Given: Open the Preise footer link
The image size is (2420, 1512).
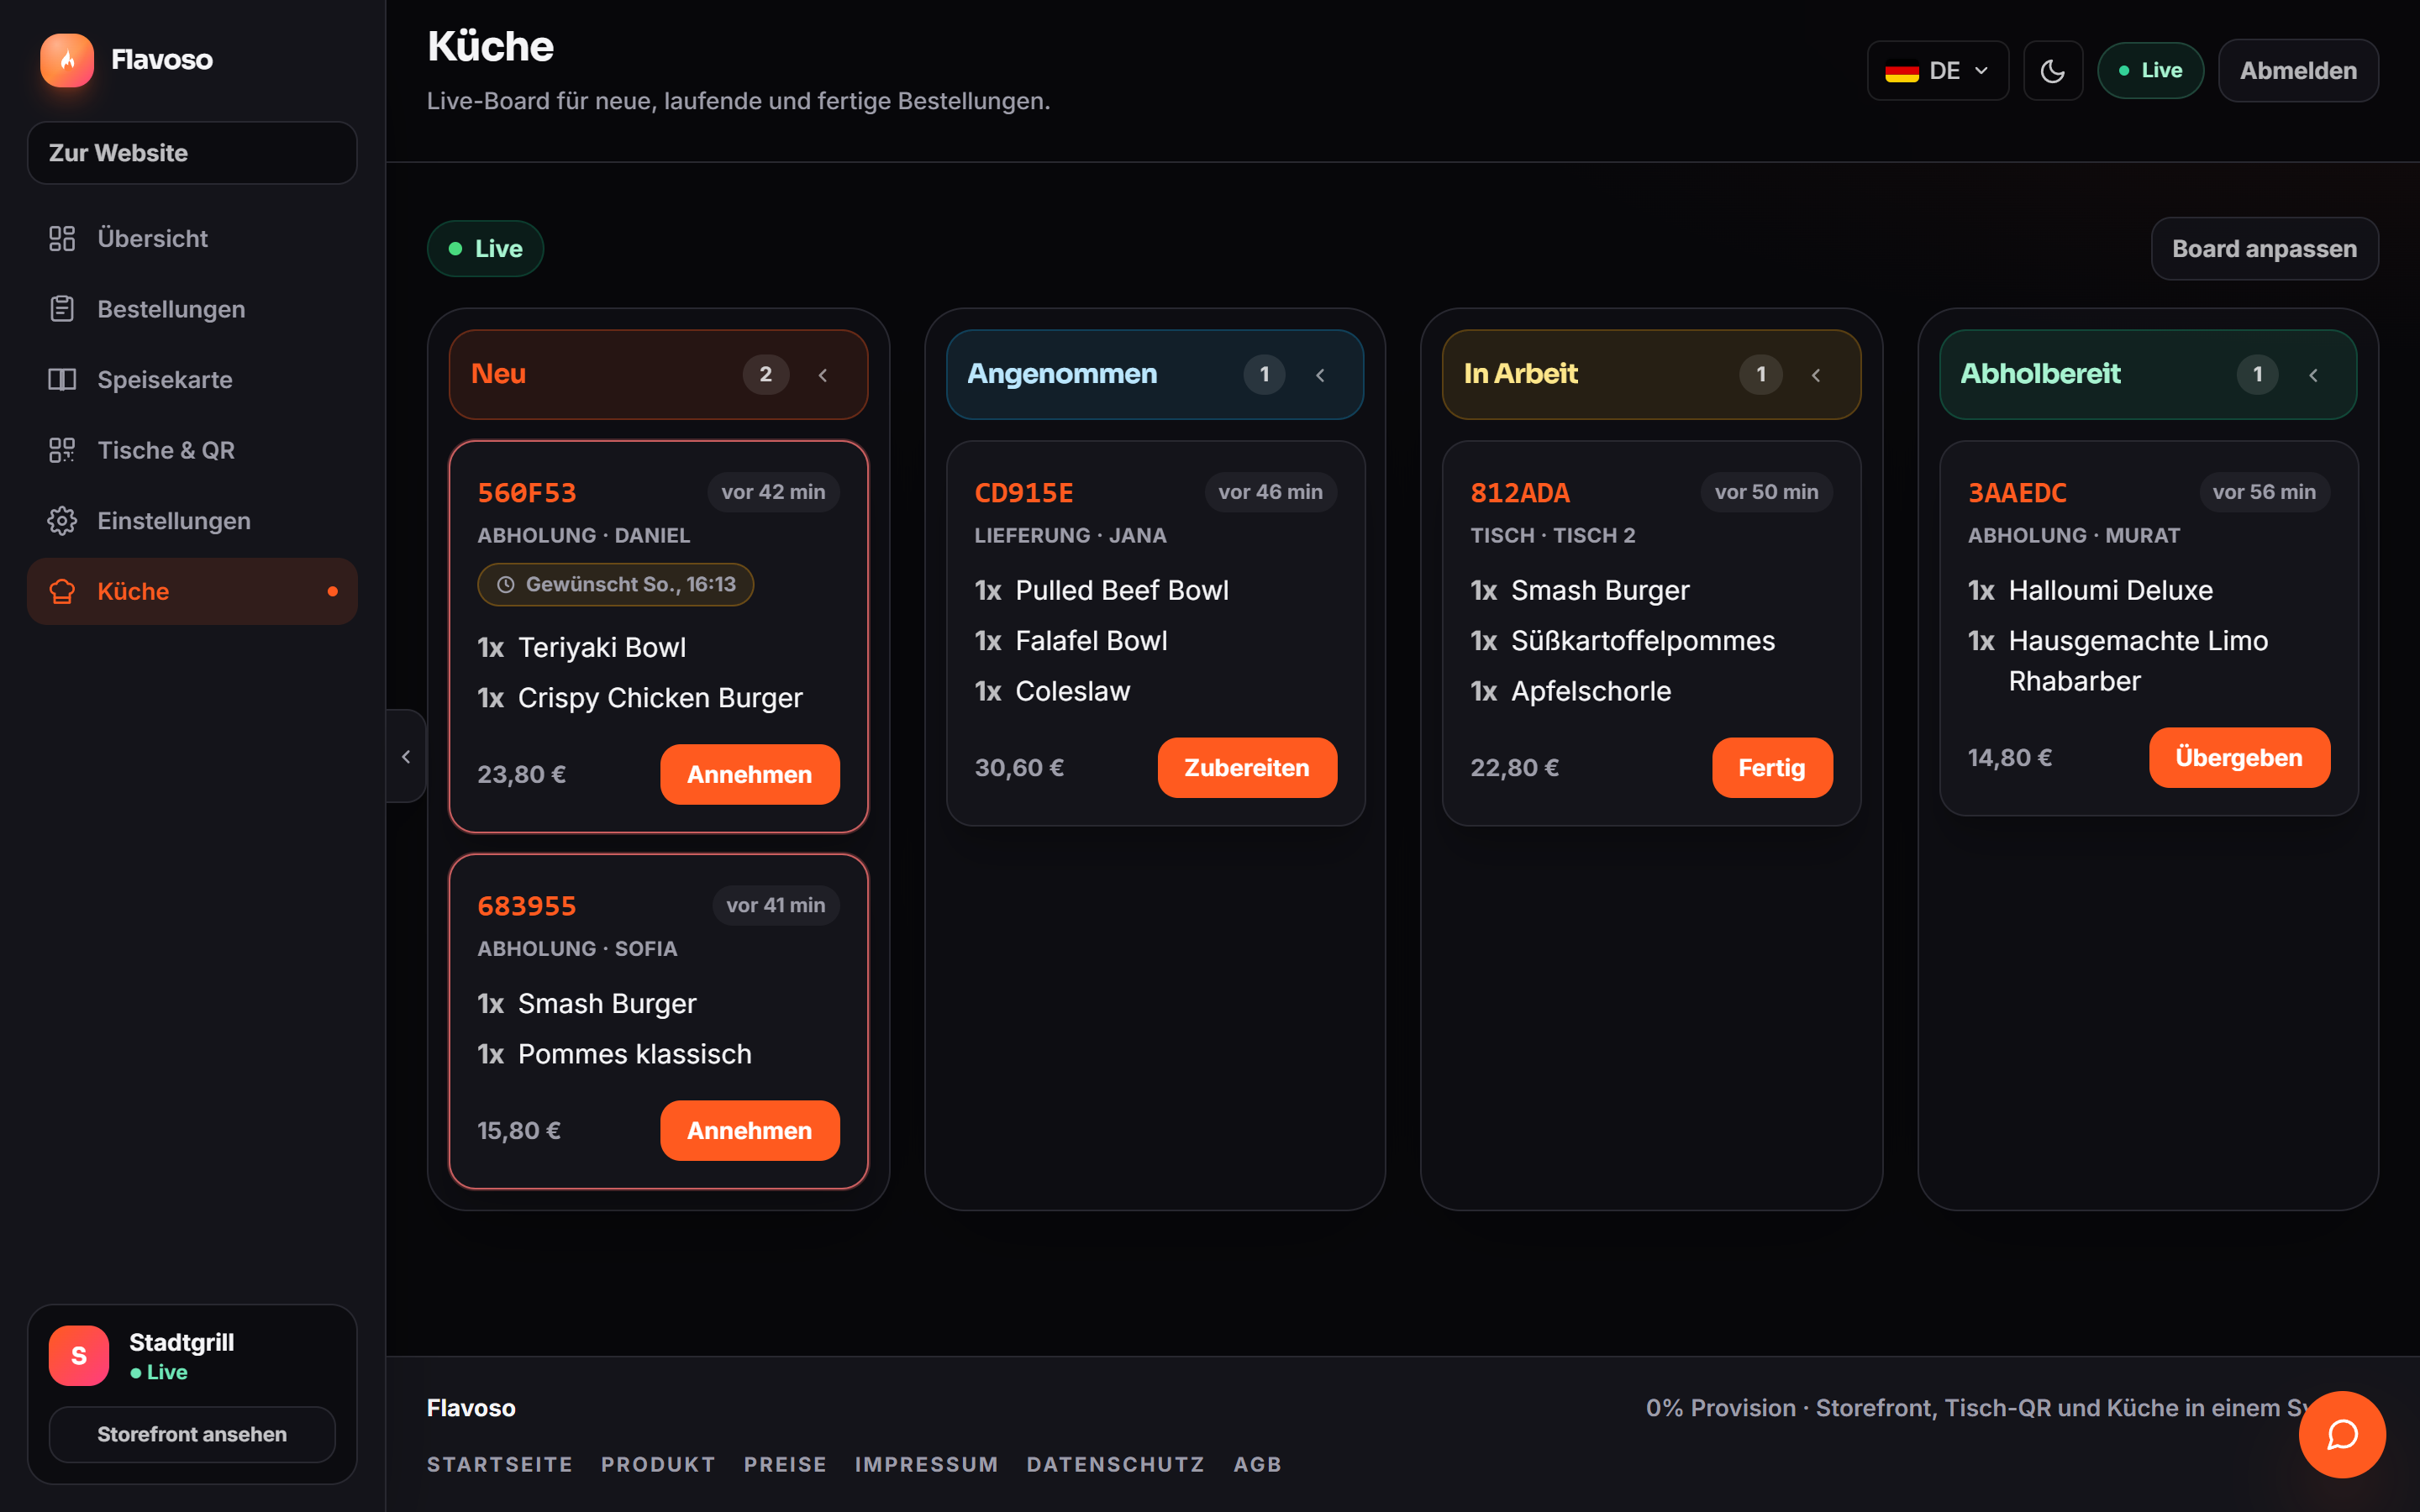Looking at the screenshot, I should coord(785,1464).
